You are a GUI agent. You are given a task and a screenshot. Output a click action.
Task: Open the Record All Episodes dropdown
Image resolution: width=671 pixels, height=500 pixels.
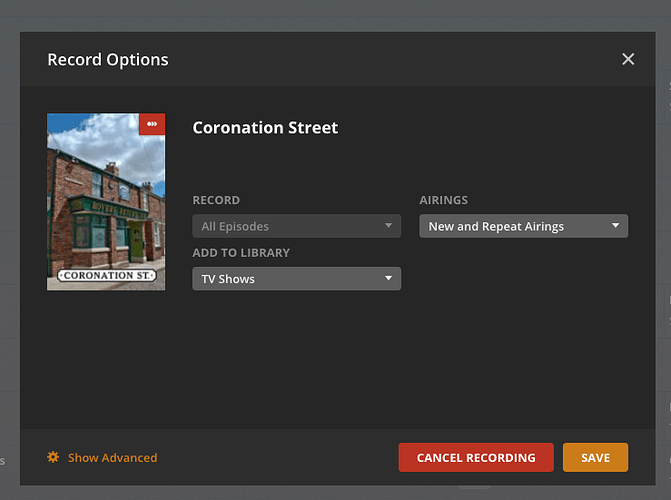click(297, 226)
